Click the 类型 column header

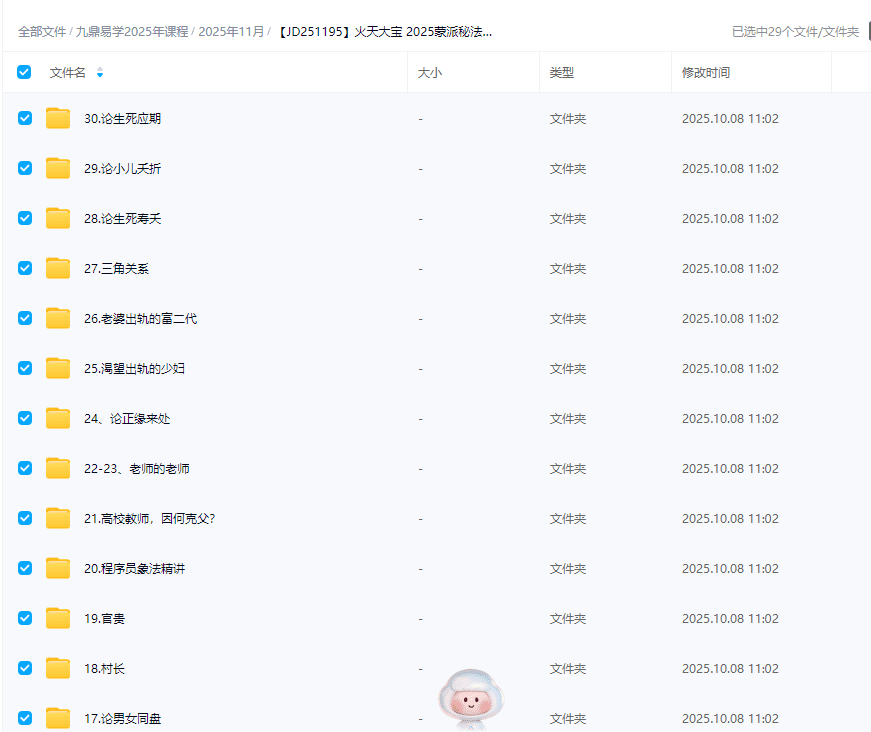tap(562, 73)
